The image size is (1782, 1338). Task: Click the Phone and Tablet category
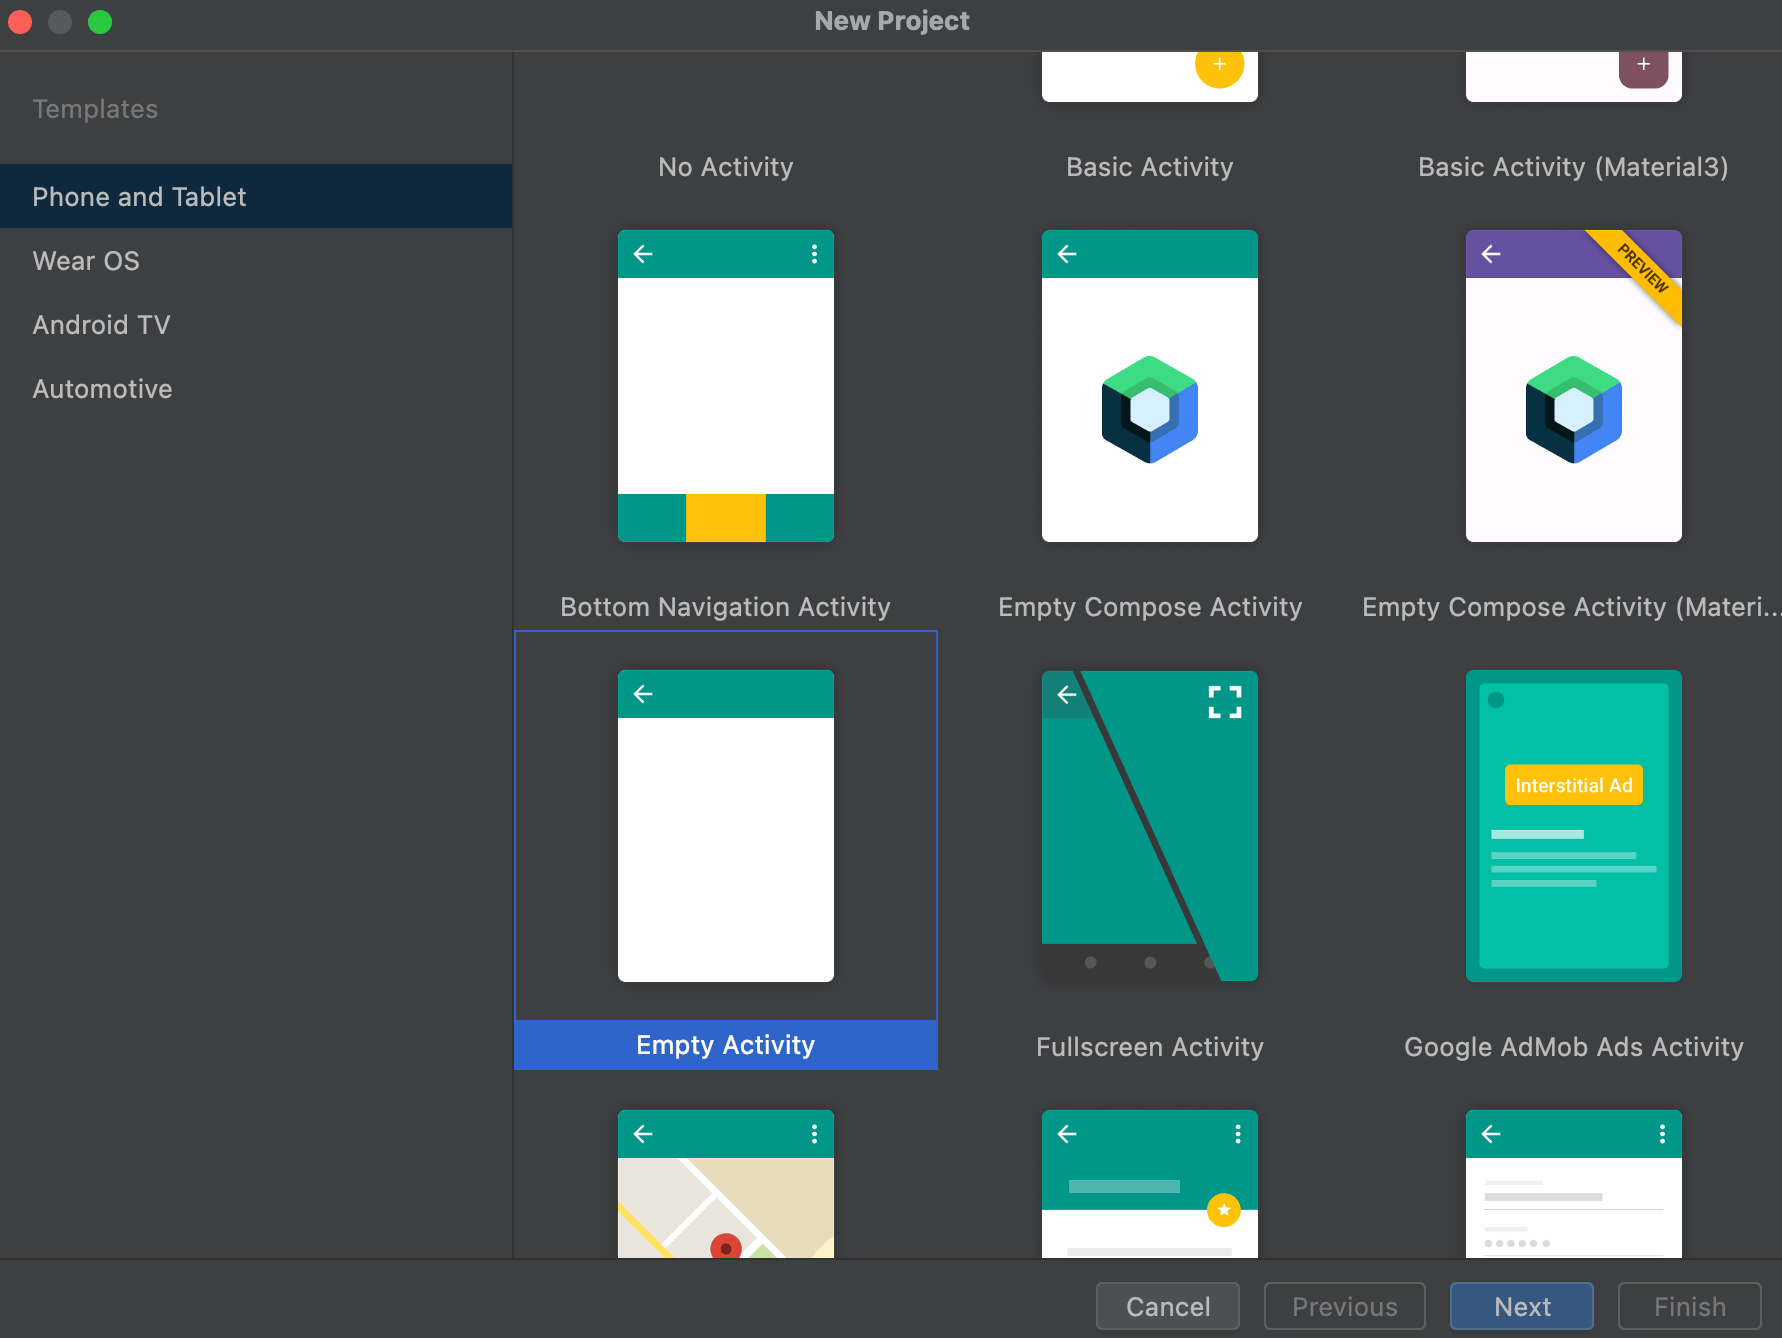[139, 196]
